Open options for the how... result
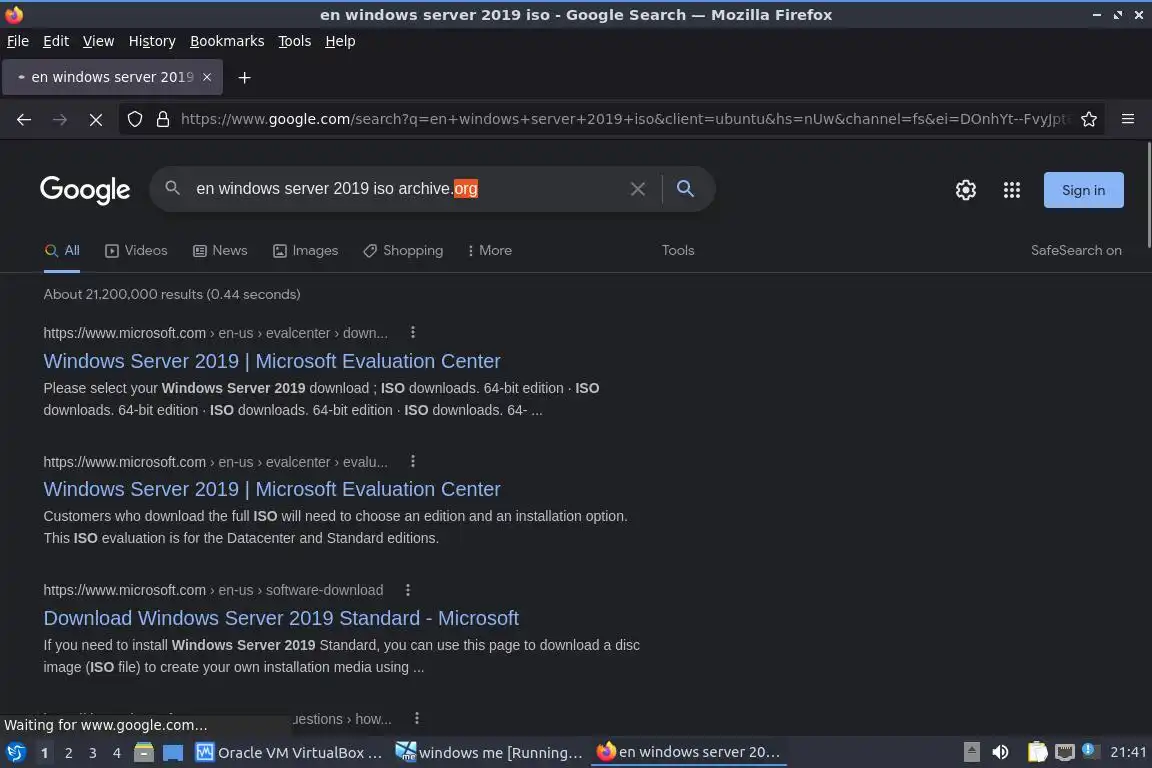 point(417,718)
